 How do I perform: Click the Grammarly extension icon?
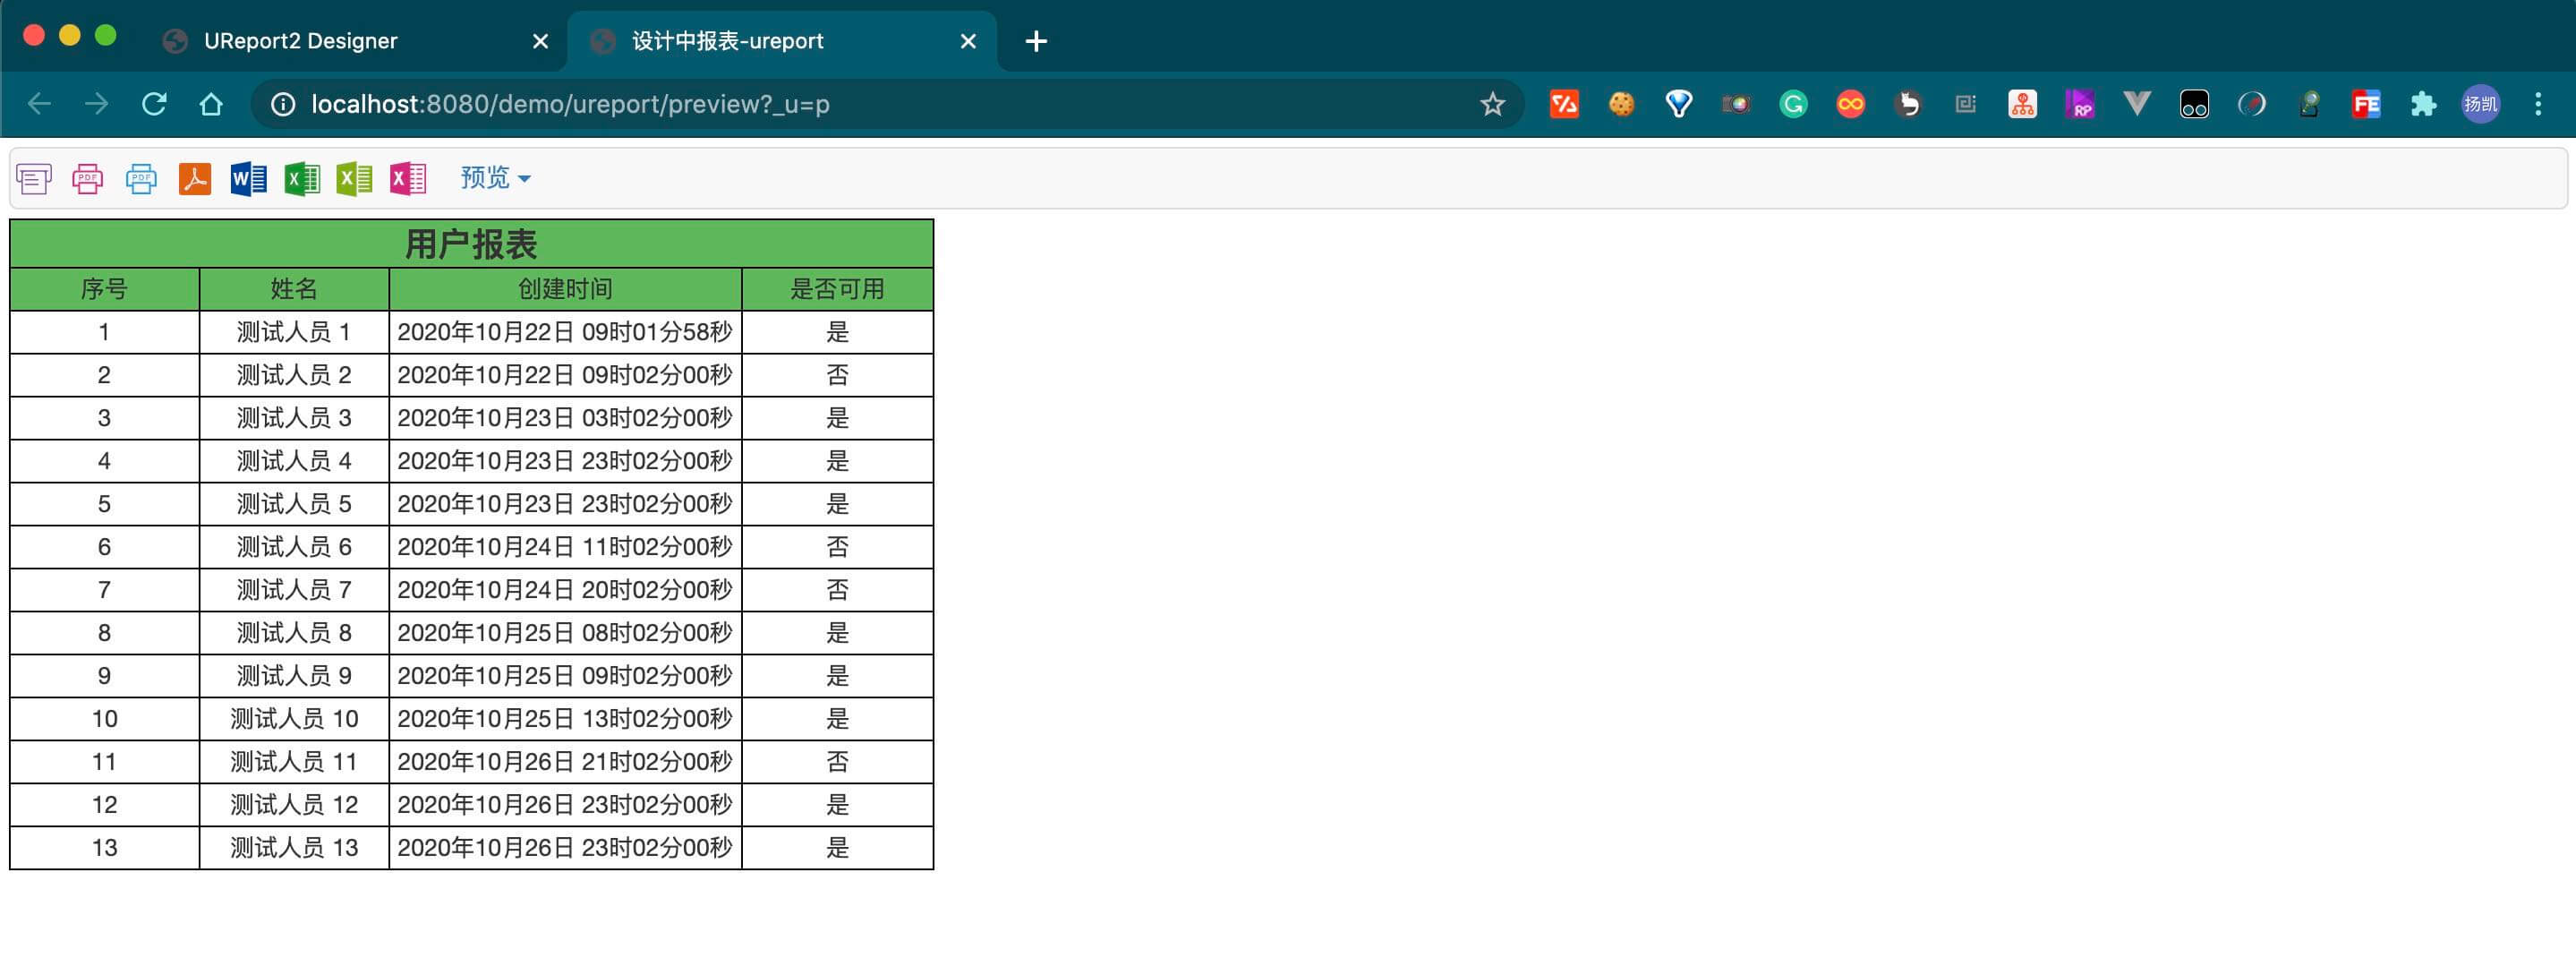point(1793,104)
